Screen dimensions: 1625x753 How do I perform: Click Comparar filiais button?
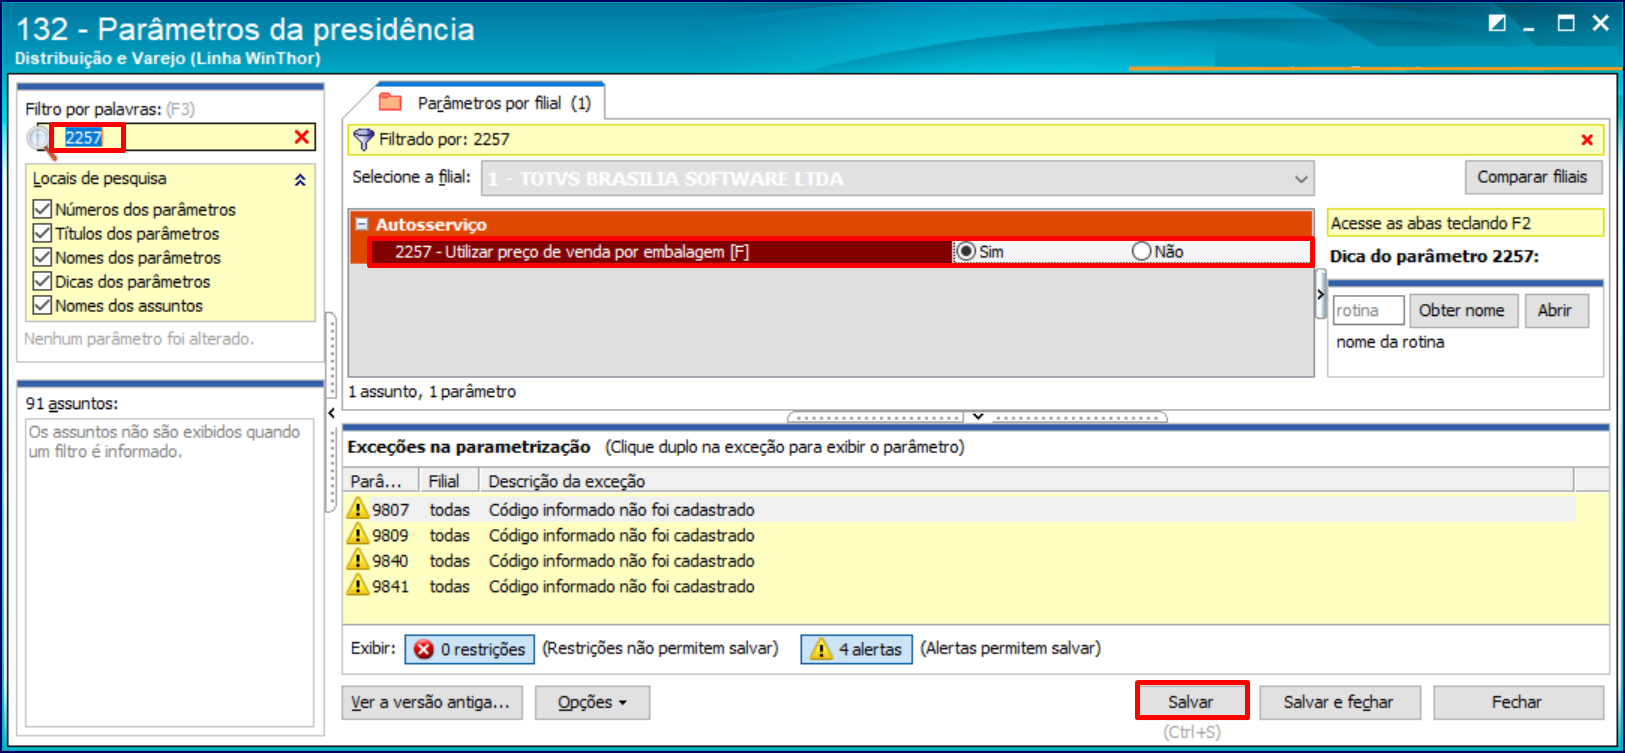[1532, 177]
